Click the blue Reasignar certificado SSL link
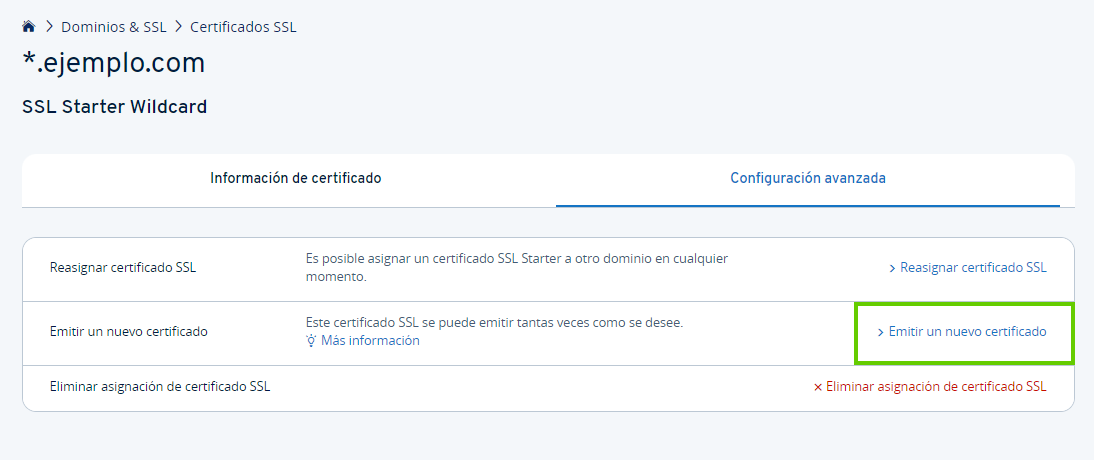Viewport: 1094px width, 460px height. tap(973, 268)
